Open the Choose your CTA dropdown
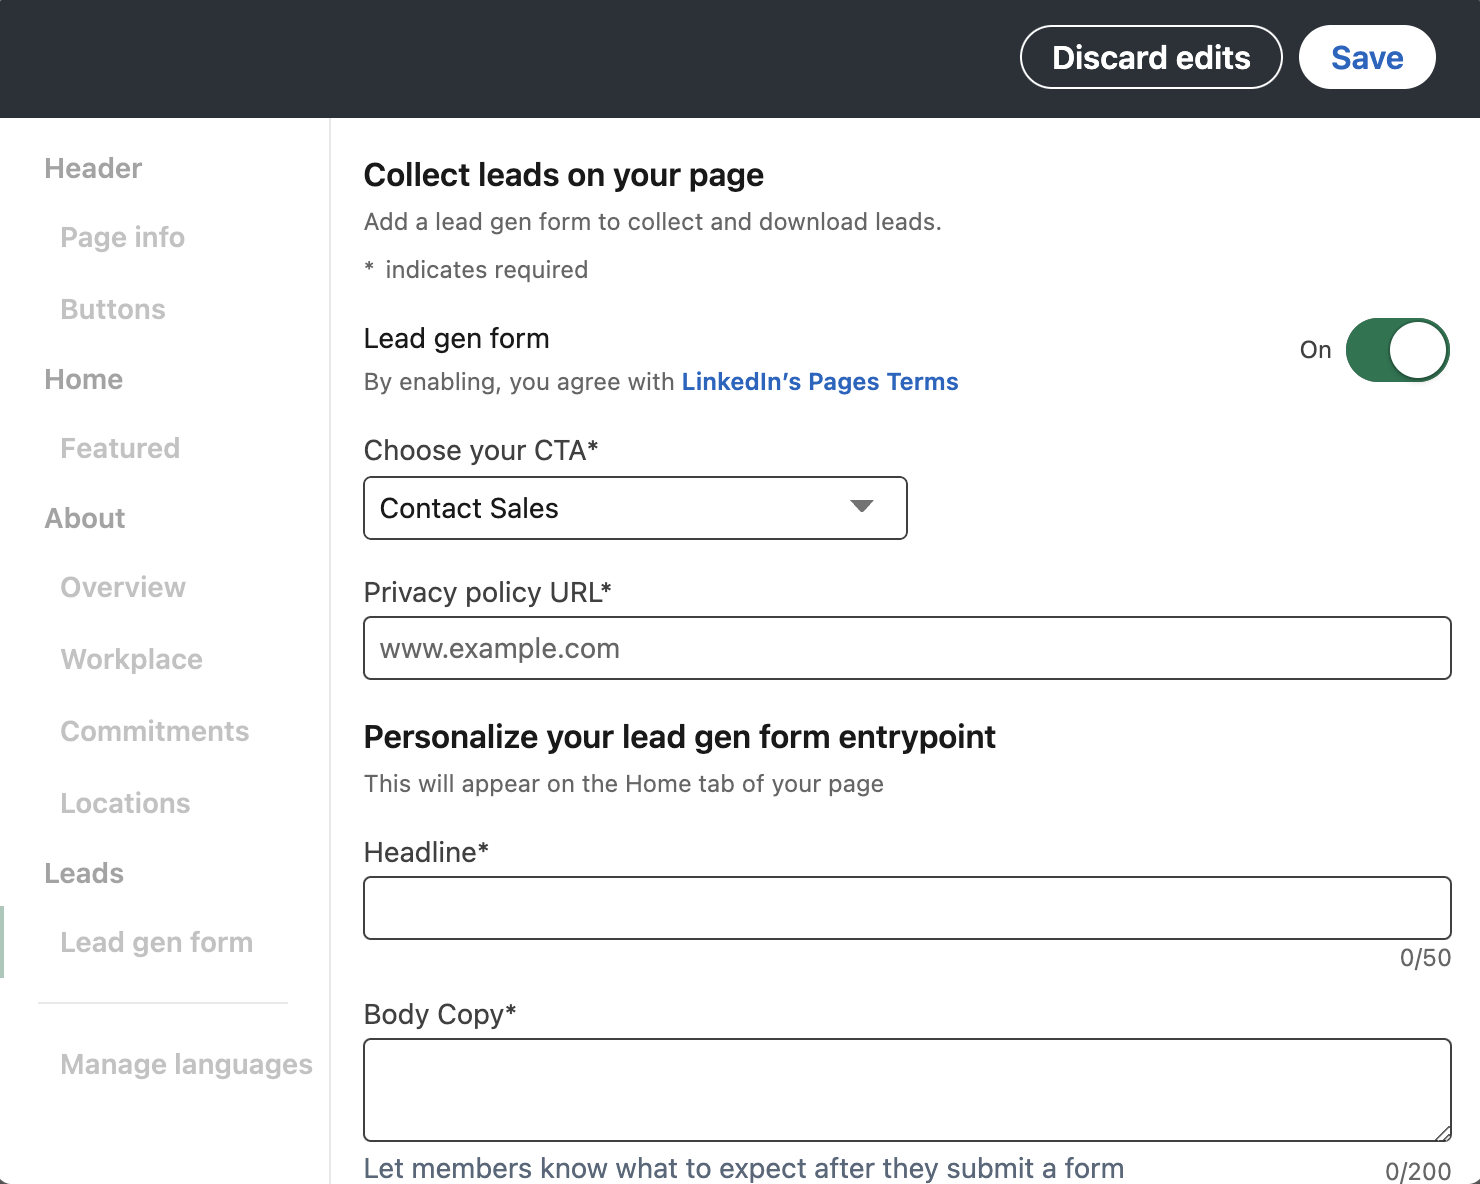The width and height of the screenshot is (1480, 1184). 635,508
